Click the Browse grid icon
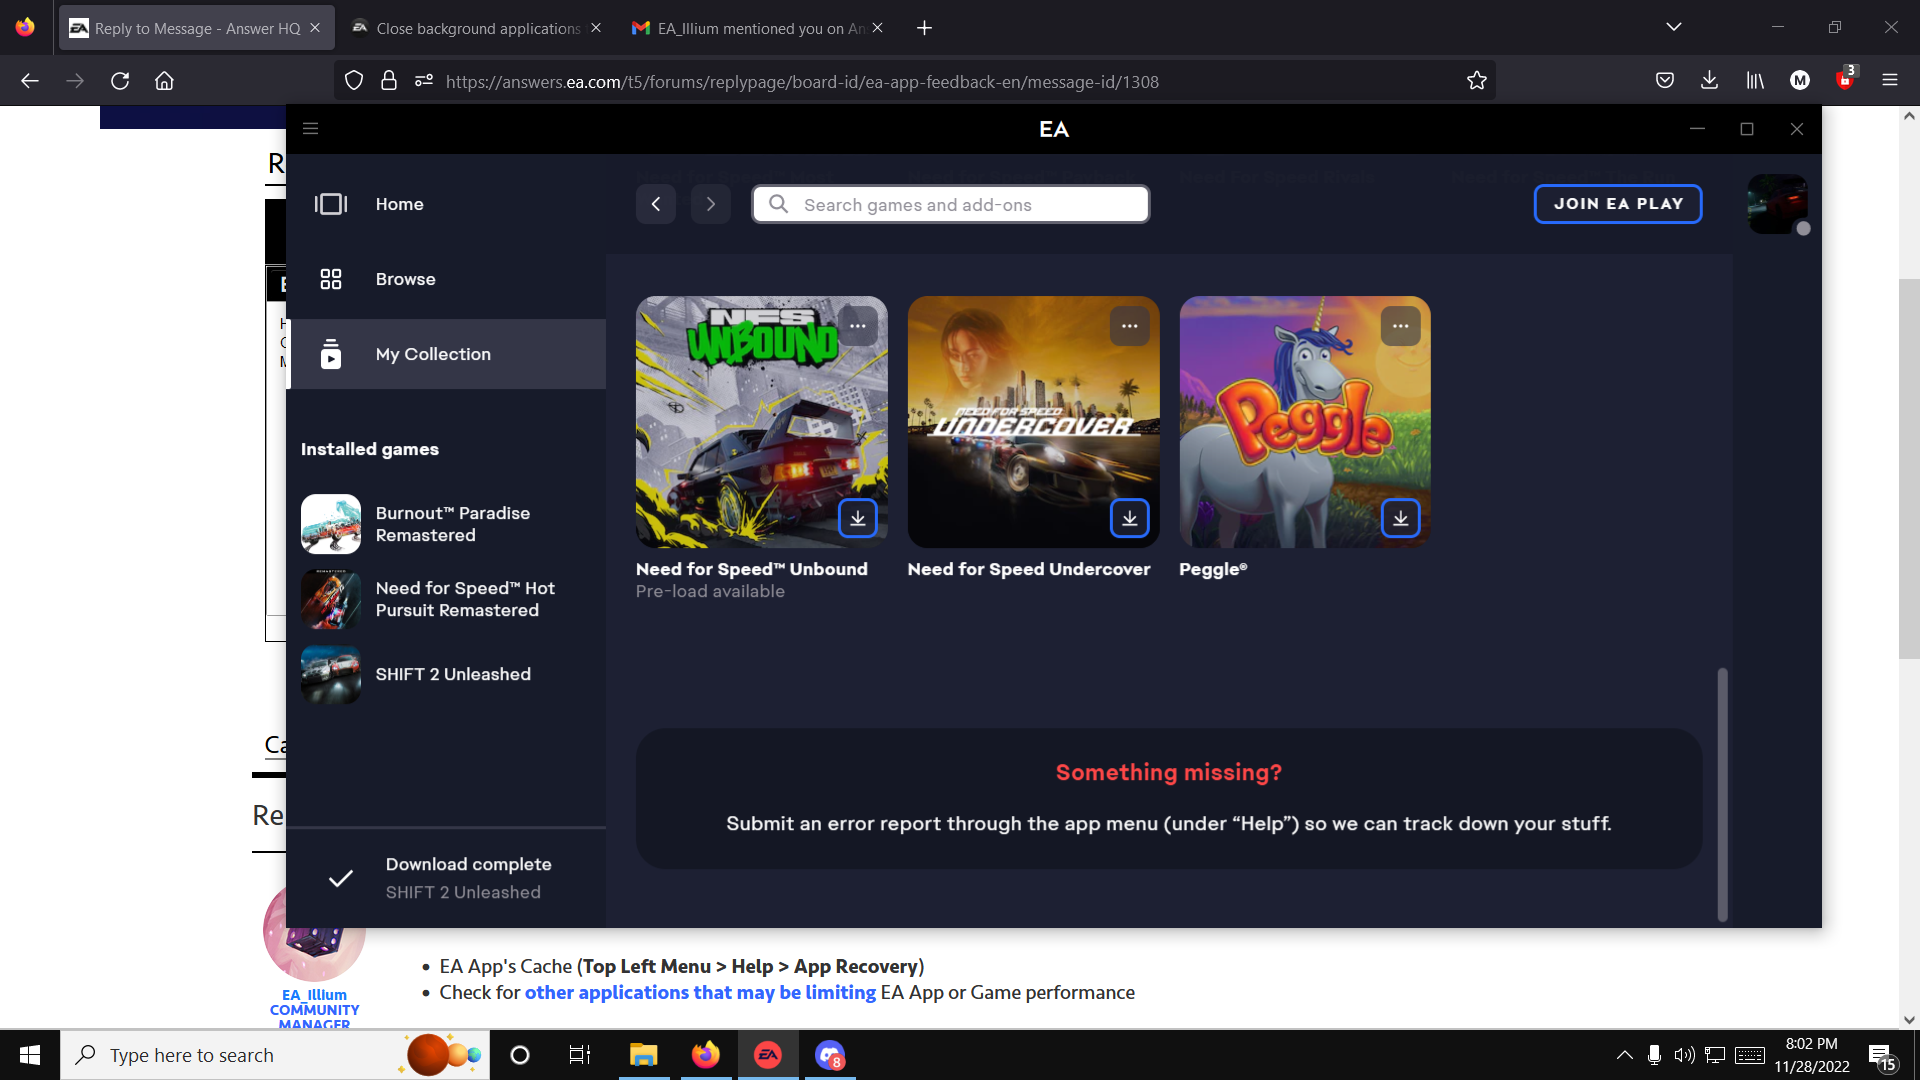The width and height of the screenshot is (1920, 1080). pos(331,279)
